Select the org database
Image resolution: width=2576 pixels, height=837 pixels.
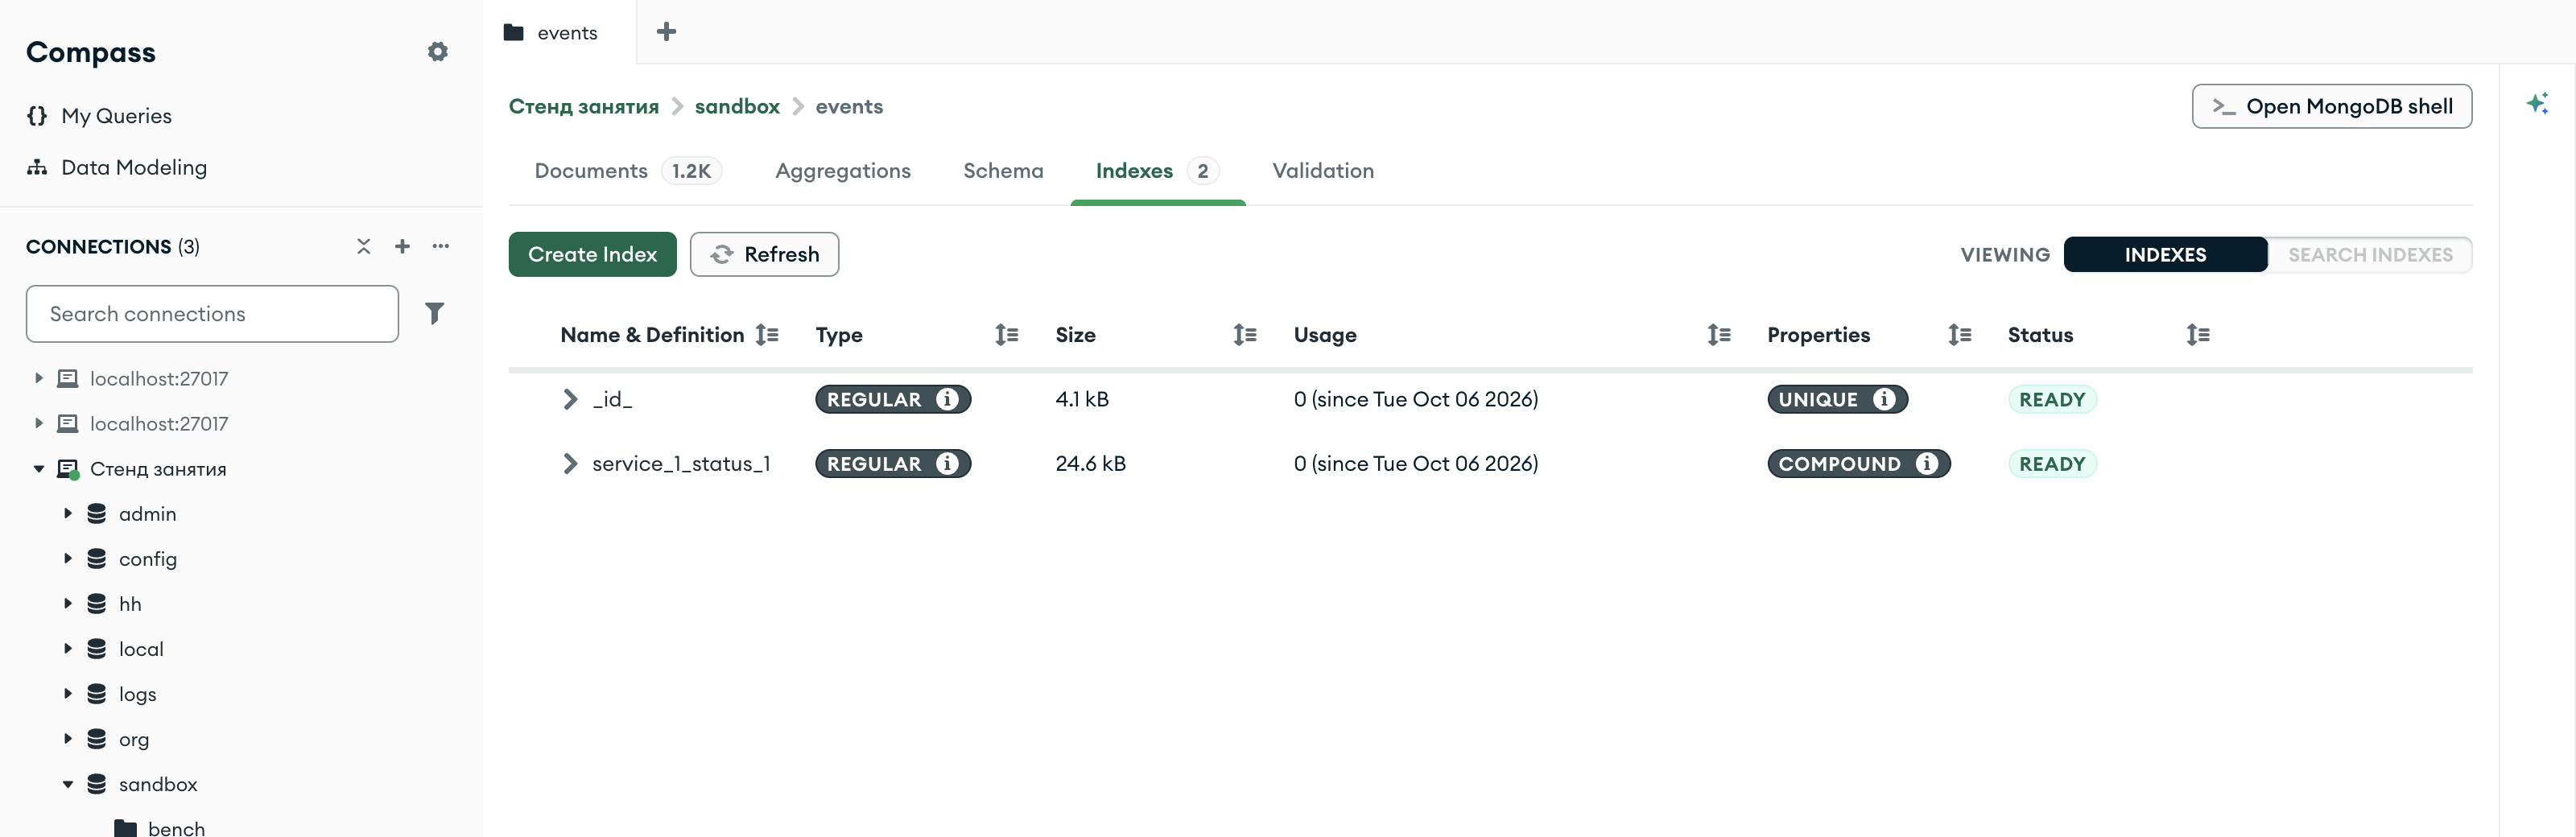click(x=134, y=739)
